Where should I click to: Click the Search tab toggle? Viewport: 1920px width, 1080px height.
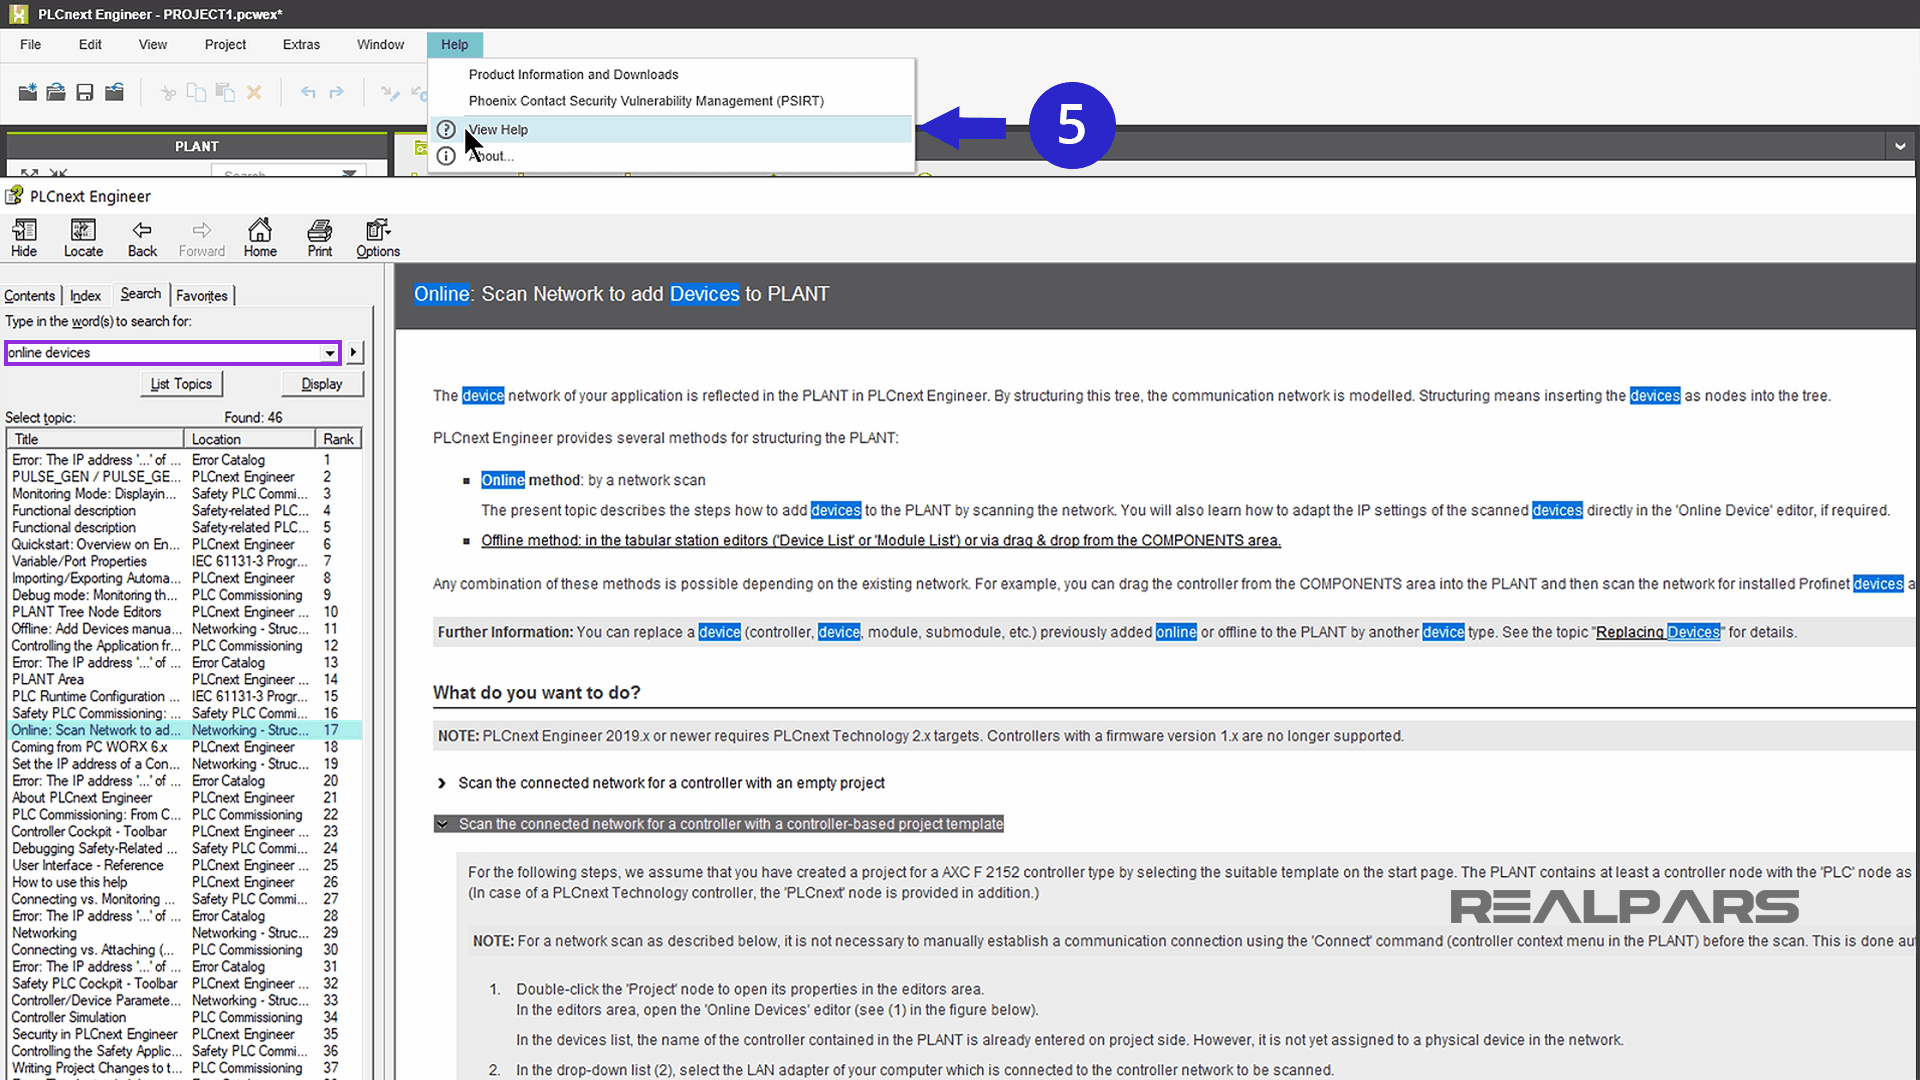[x=138, y=293]
